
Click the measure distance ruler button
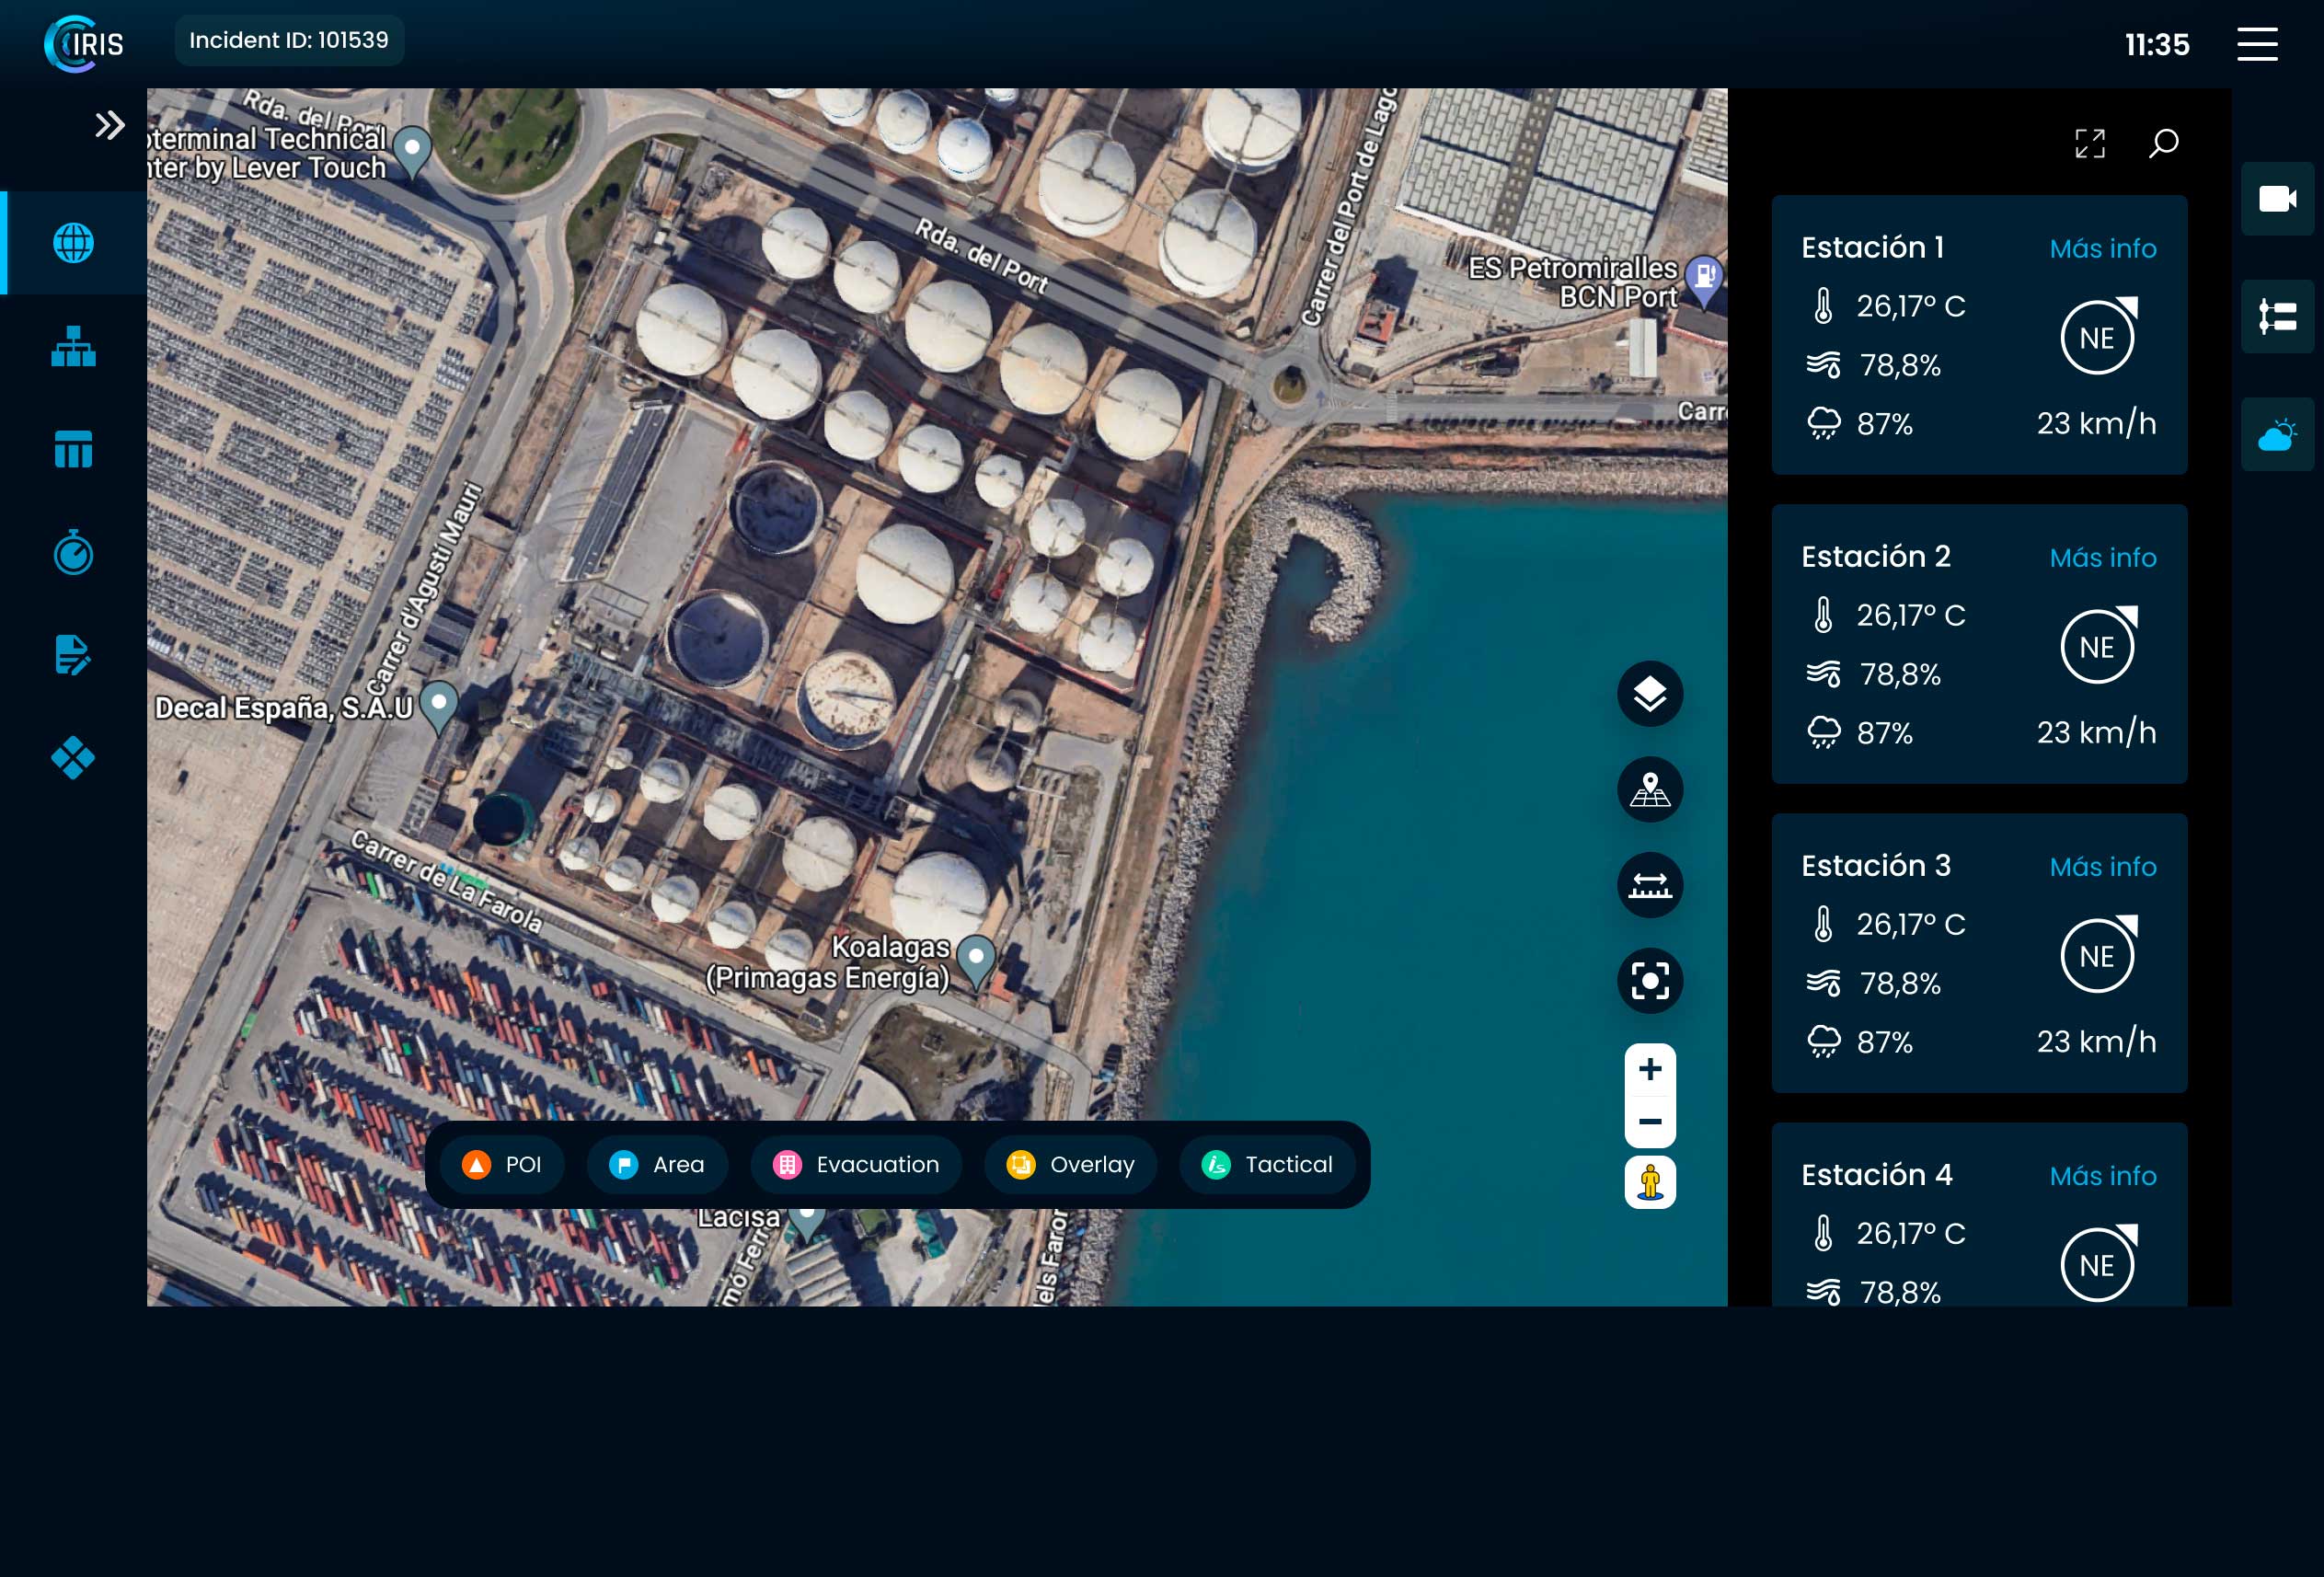[1649, 885]
